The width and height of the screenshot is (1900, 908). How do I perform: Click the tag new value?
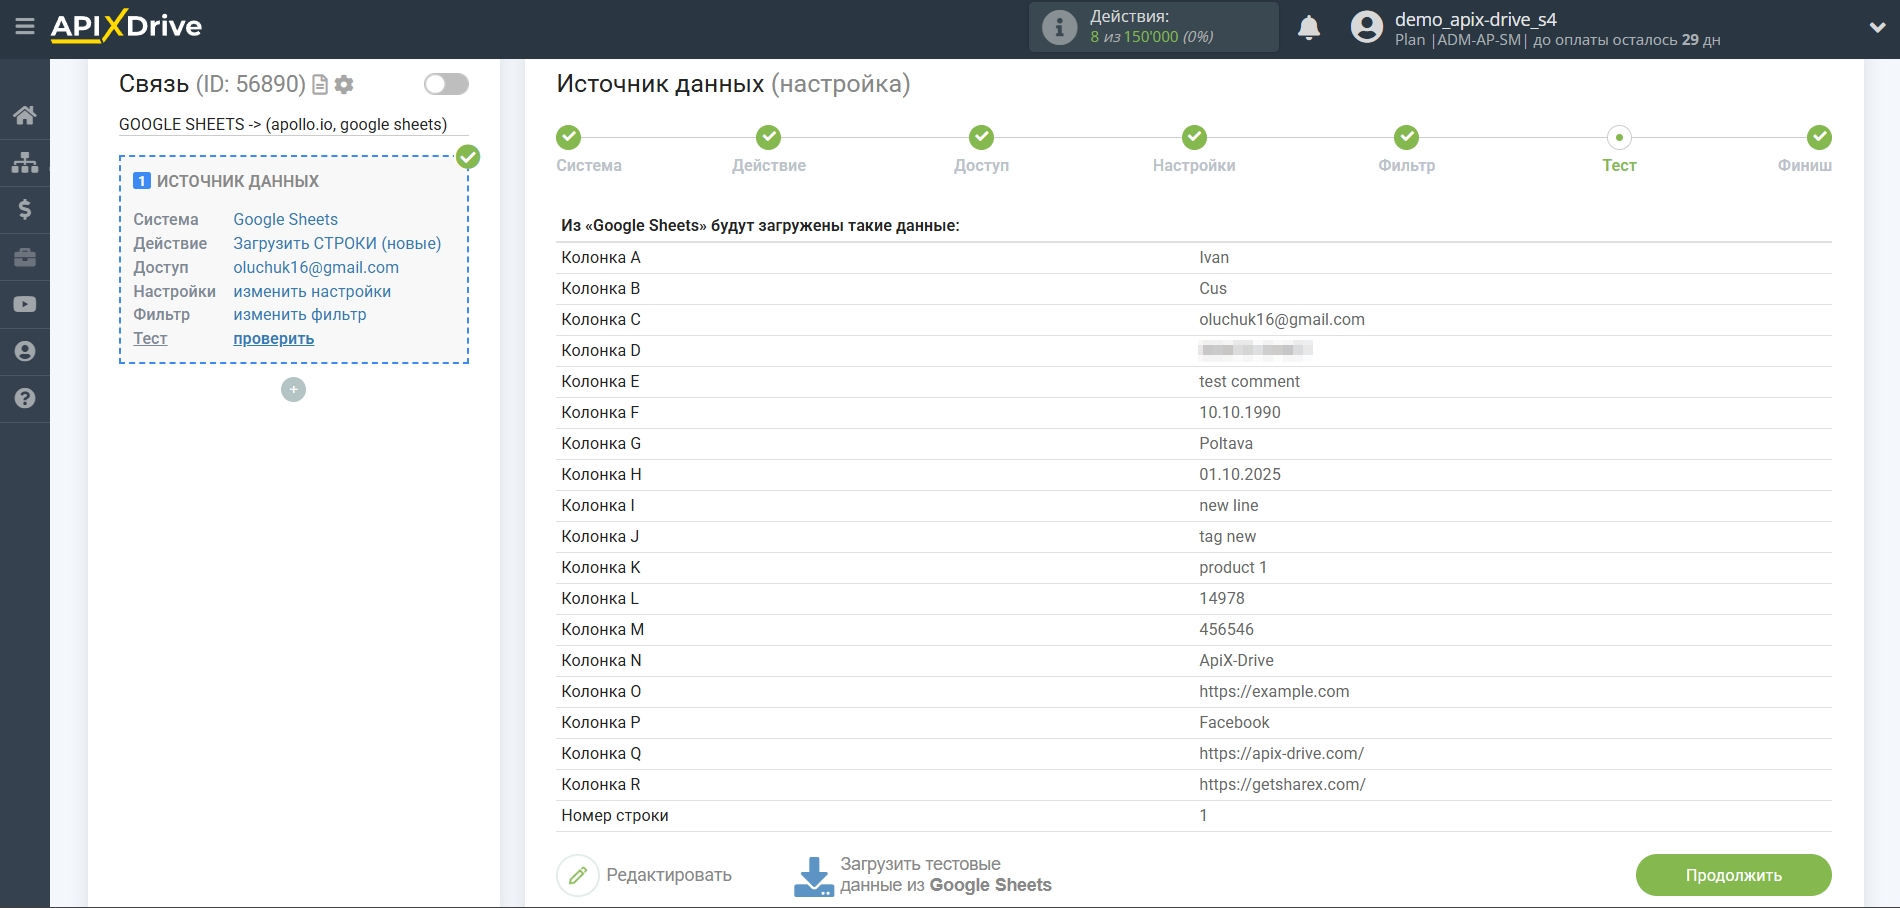tap(1227, 536)
